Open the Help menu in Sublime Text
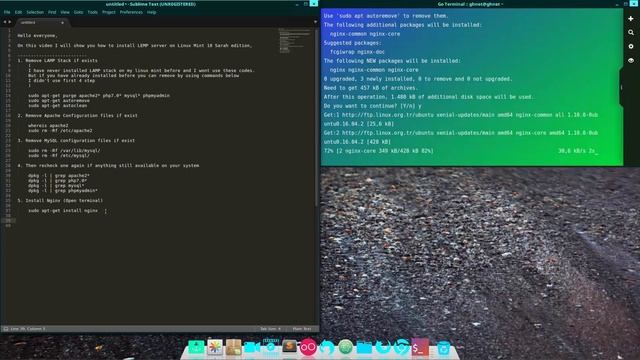 pyautogui.click(x=151, y=12)
